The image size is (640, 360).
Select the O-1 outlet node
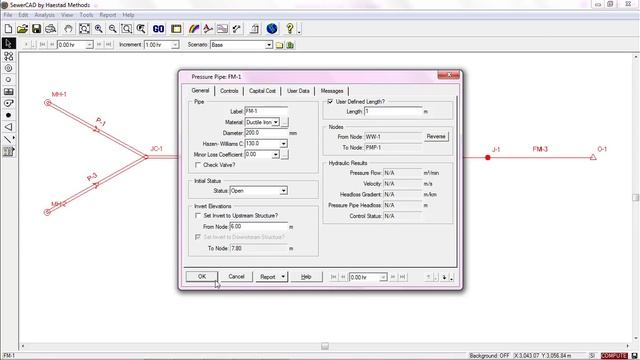593,157
